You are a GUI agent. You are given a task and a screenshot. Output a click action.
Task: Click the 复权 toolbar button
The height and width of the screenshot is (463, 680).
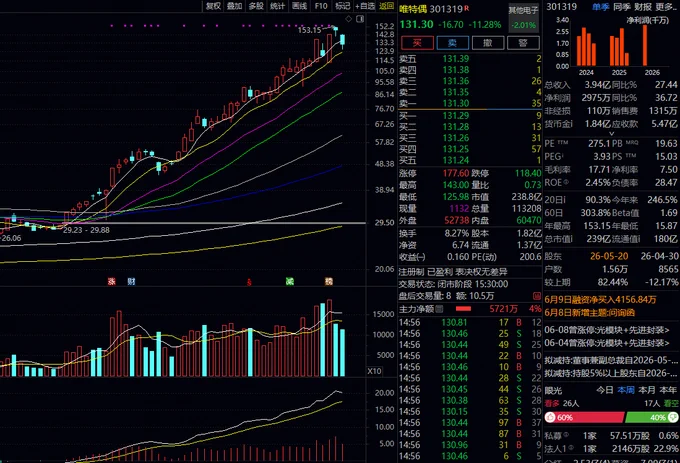pyautogui.click(x=213, y=6)
